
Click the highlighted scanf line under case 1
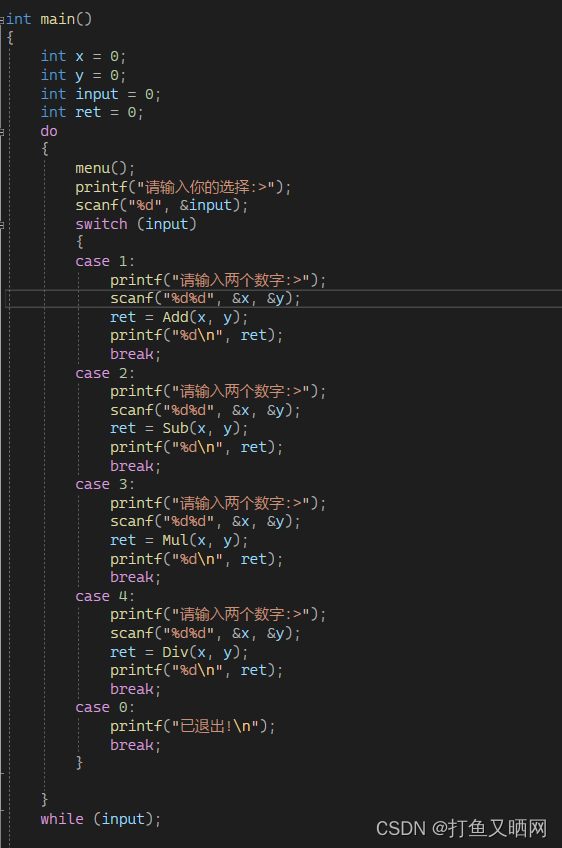pyautogui.click(x=205, y=299)
